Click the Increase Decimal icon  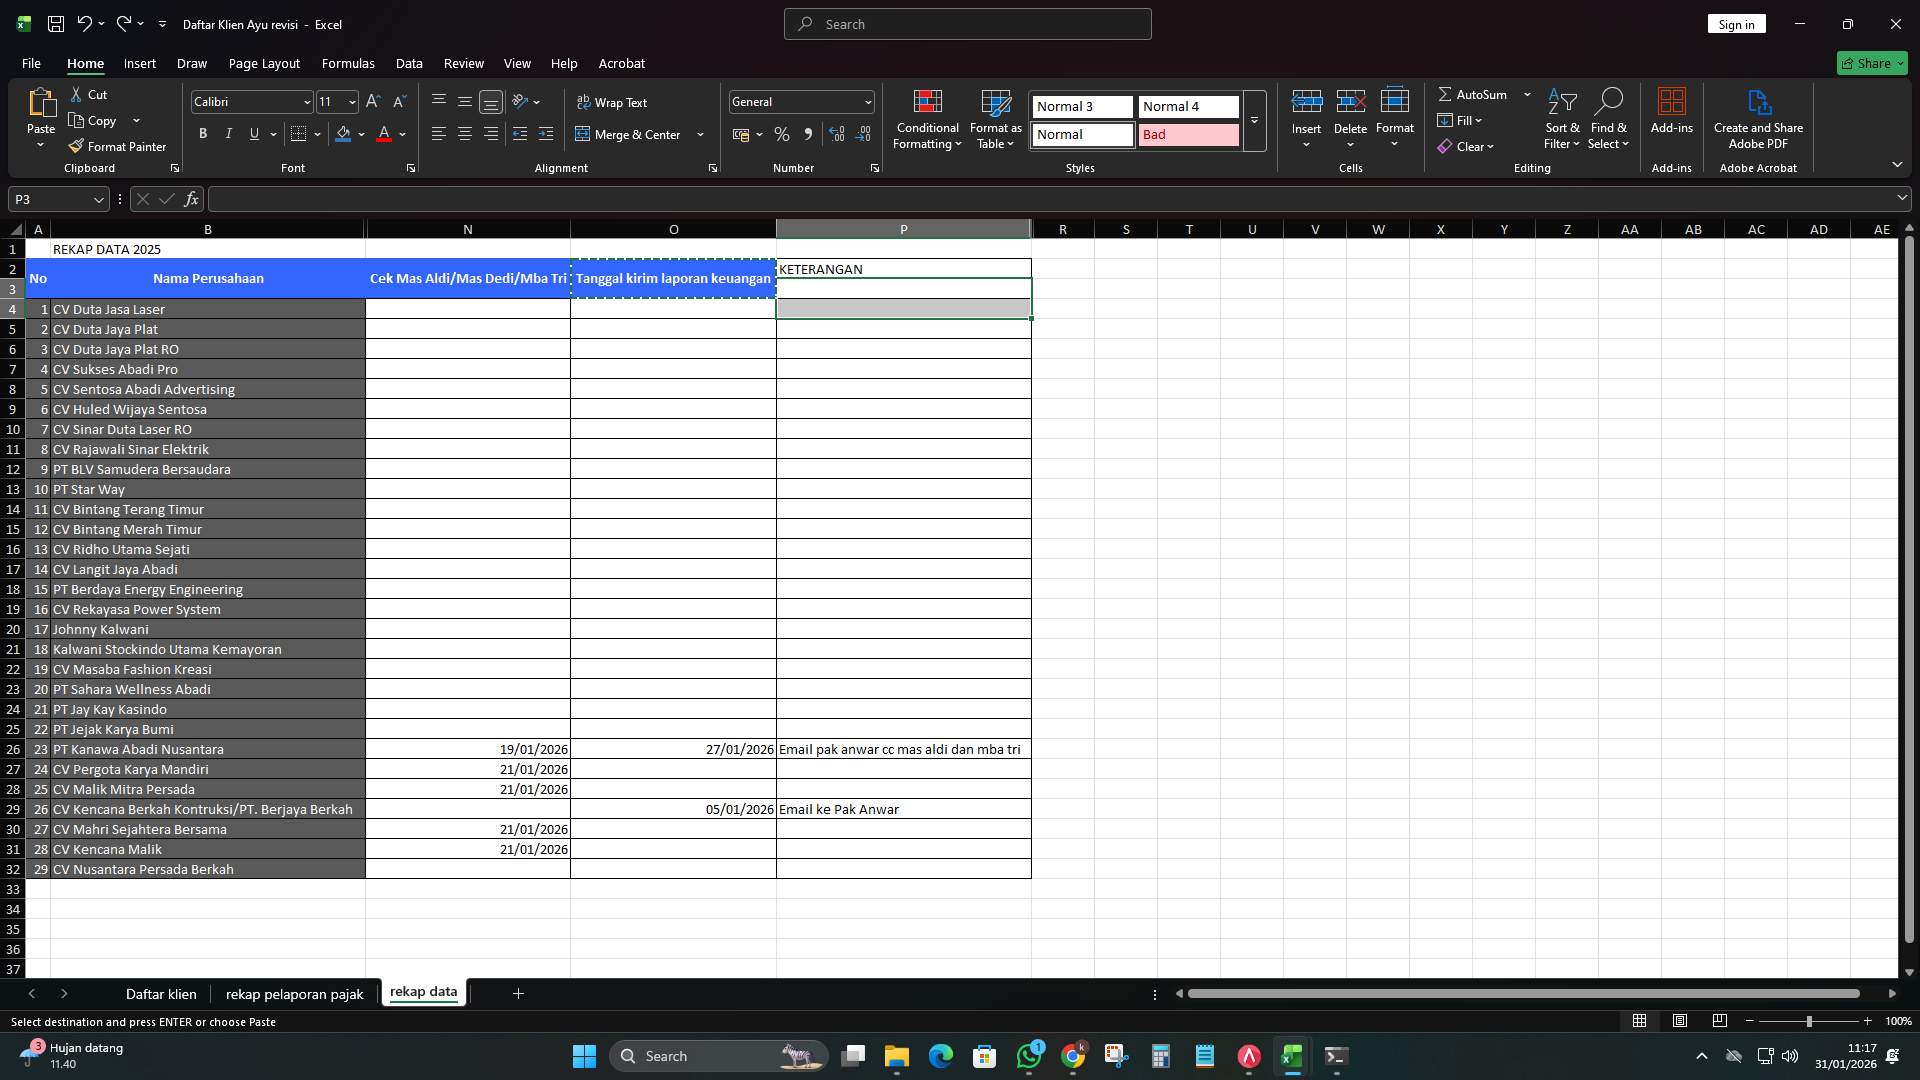coord(837,134)
